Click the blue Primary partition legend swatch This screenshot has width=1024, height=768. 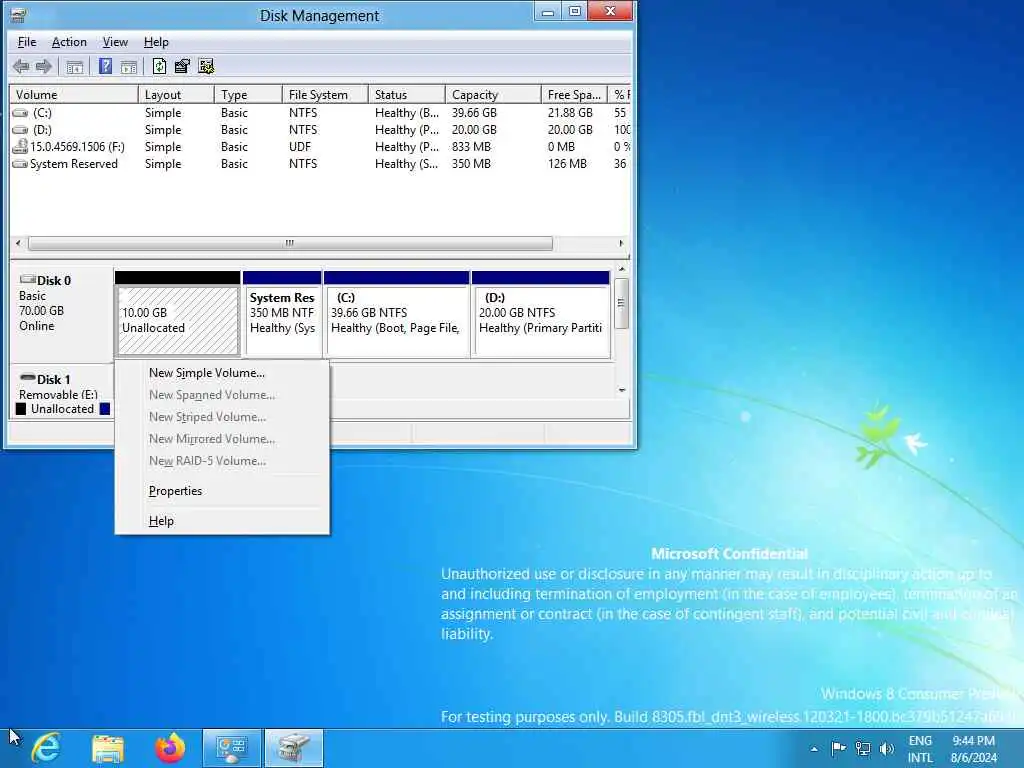[x=104, y=409]
